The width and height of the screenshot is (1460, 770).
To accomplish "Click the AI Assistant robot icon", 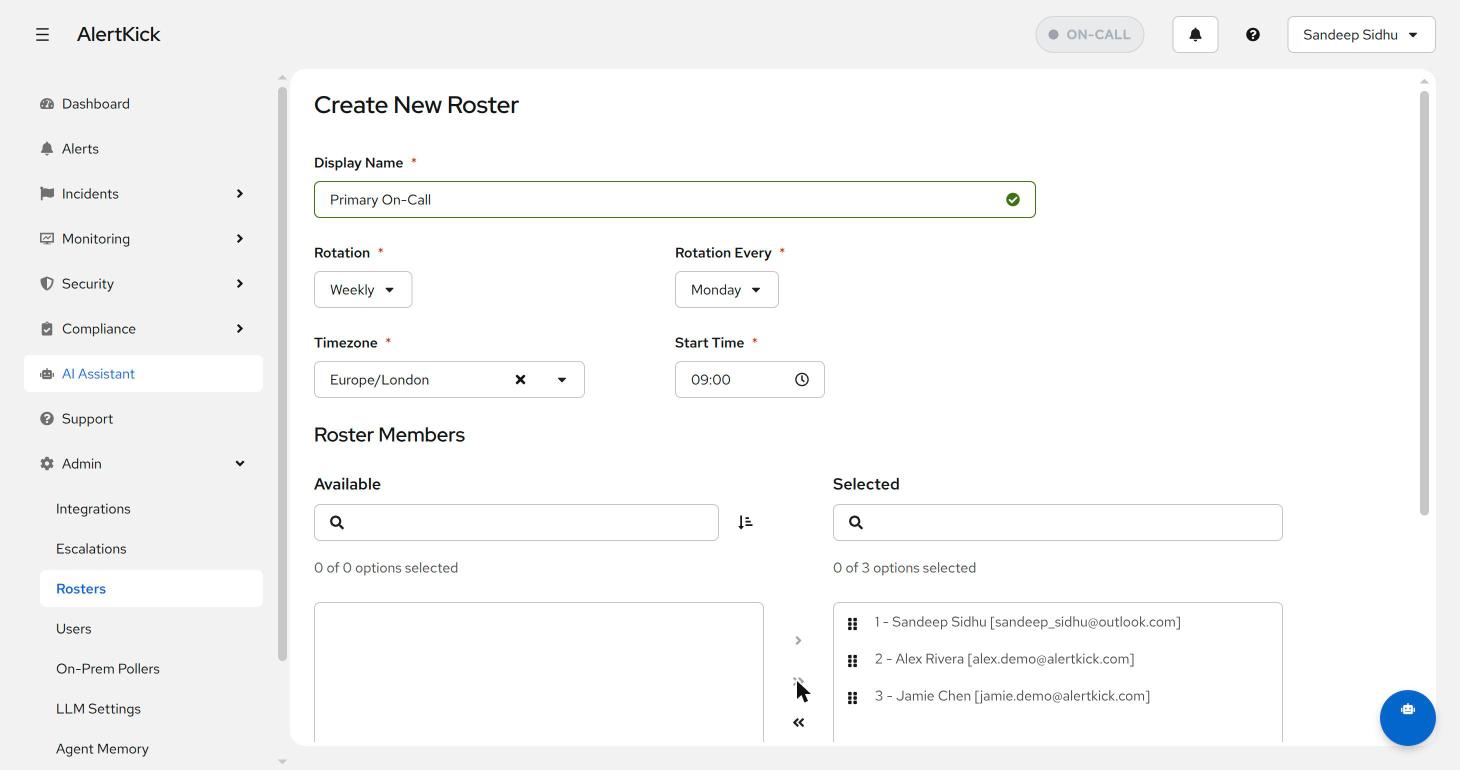I will pyautogui.click(x=47, y=374).
